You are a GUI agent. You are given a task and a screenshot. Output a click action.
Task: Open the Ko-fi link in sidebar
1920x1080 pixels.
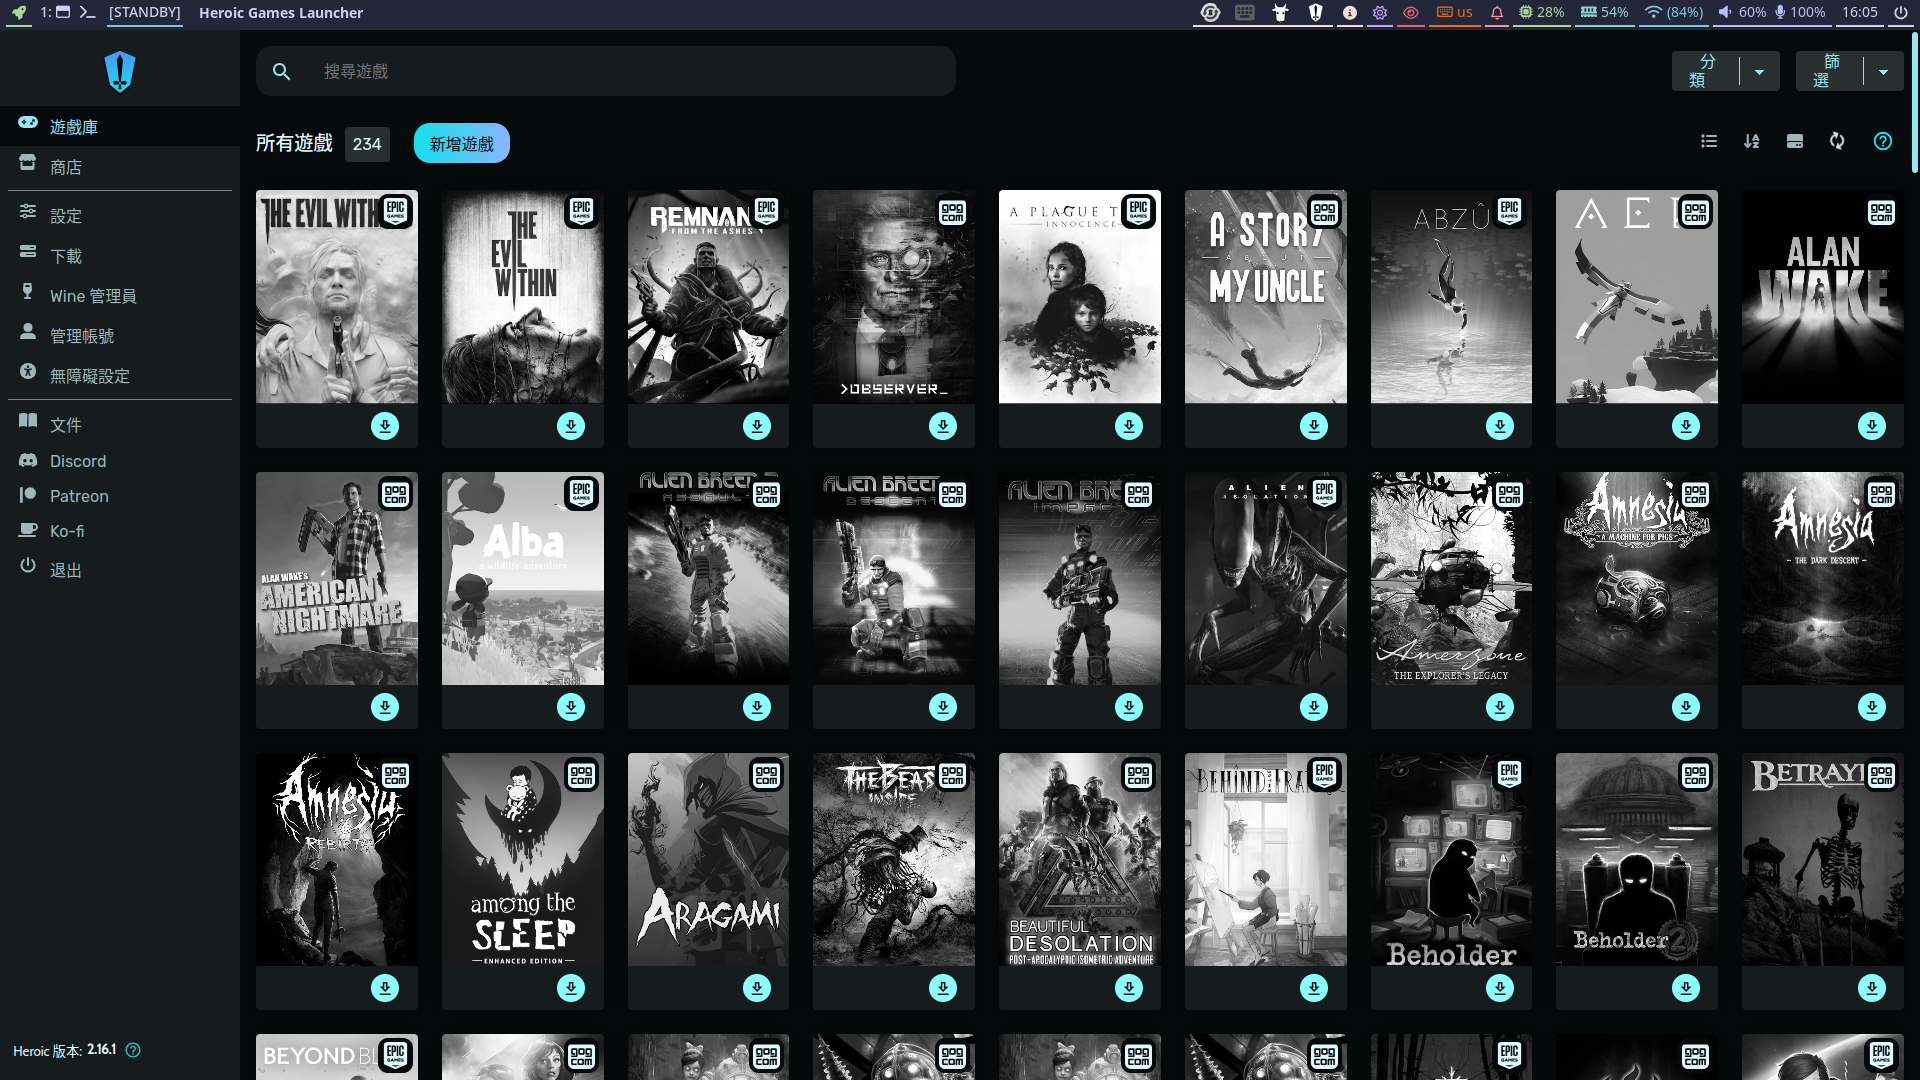coord(120,530)
